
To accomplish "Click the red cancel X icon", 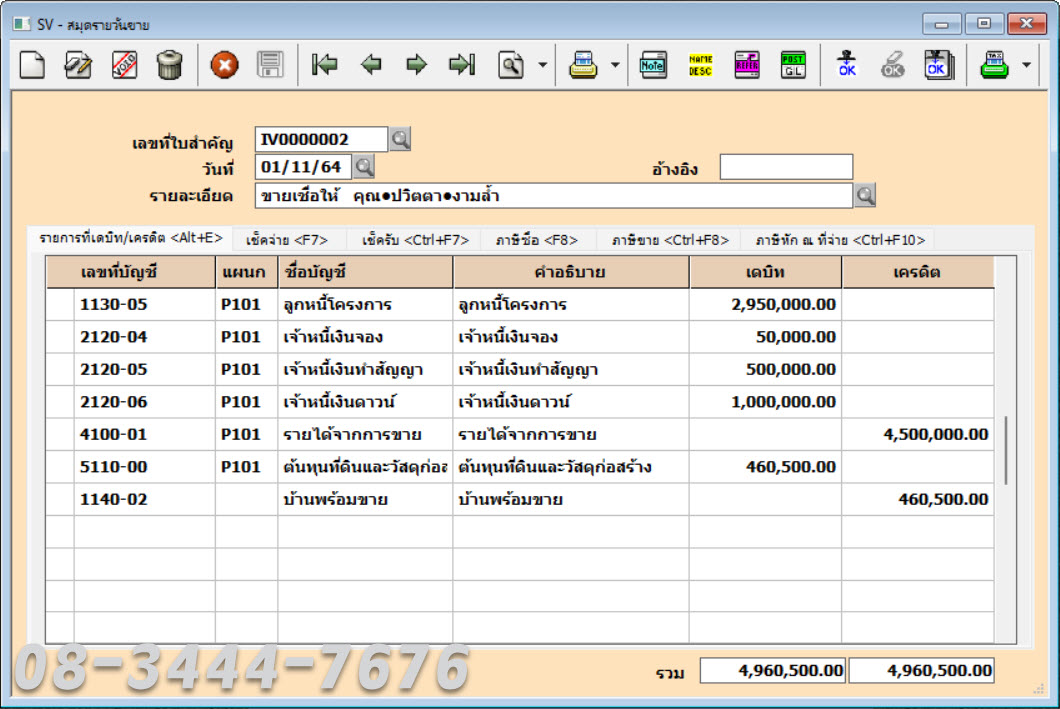I will 224,65.
